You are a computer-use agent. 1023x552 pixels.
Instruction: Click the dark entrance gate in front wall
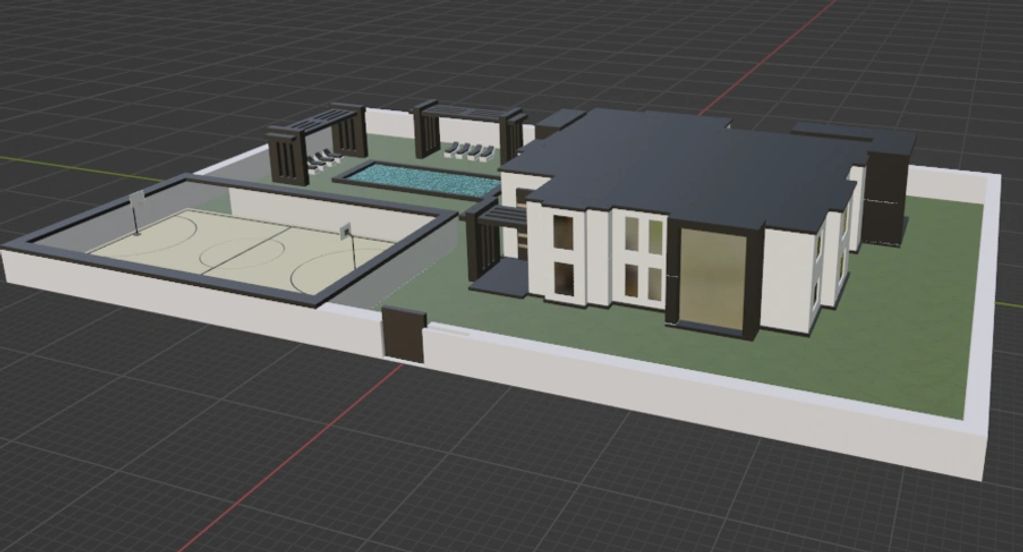point(404,334)
